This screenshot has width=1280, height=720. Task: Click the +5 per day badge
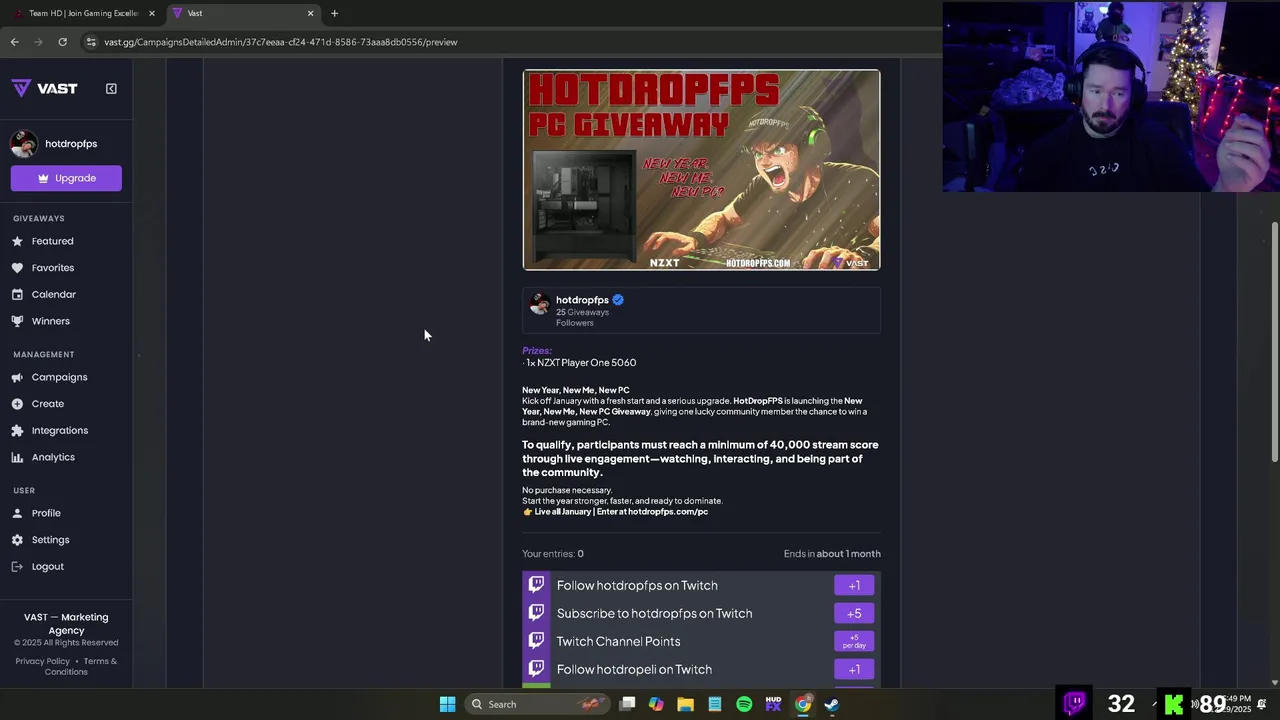pos(854,641)
